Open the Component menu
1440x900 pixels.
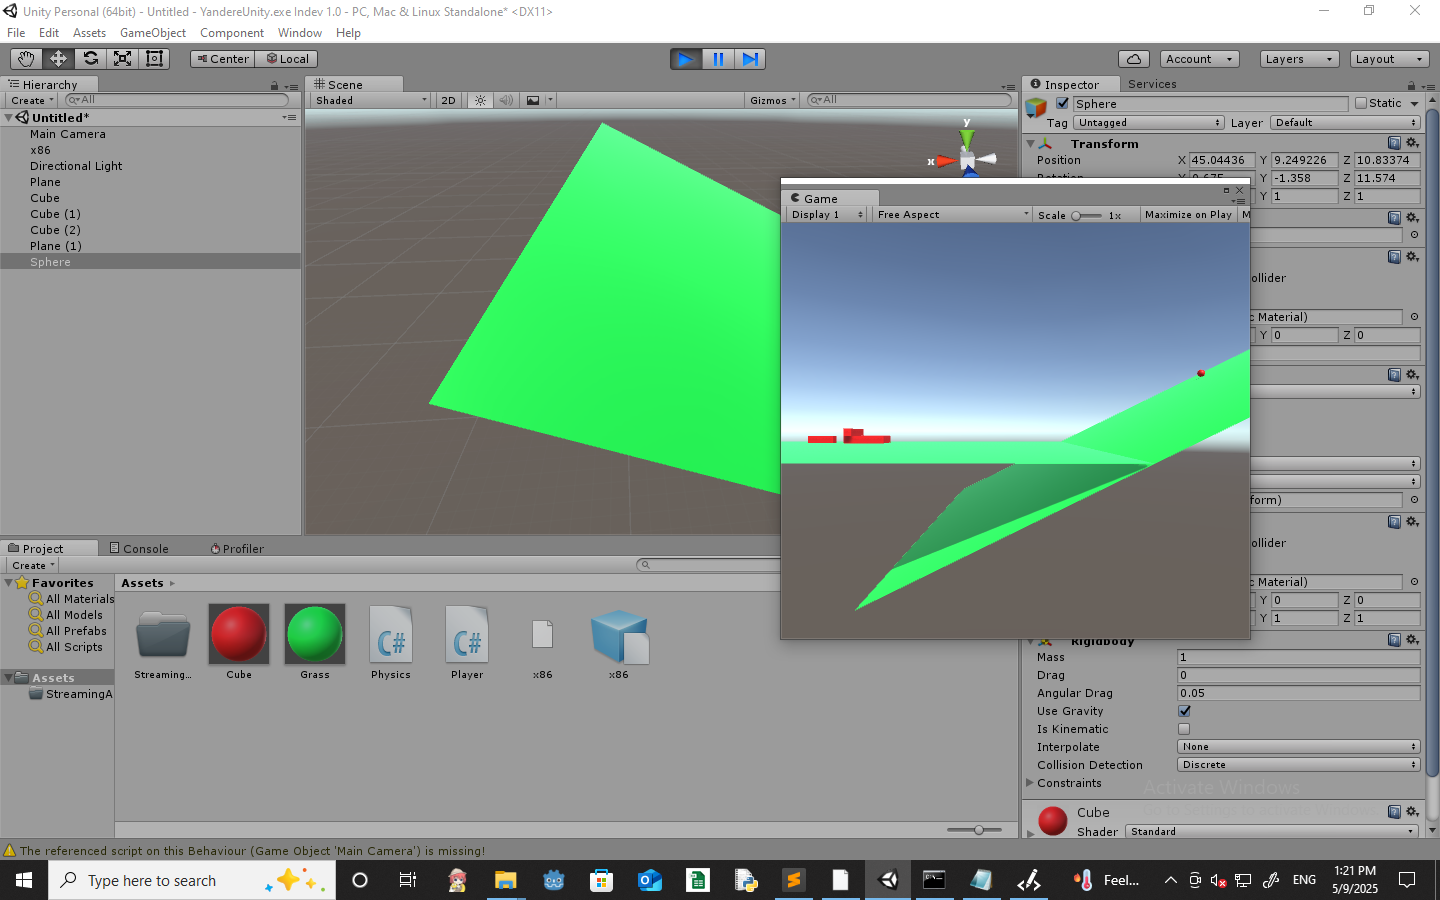pos(232,33)
